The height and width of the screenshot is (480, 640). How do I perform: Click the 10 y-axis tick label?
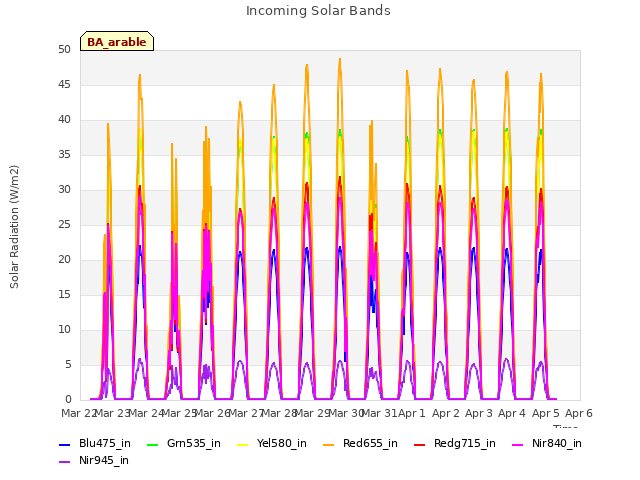tap(64, 329)
